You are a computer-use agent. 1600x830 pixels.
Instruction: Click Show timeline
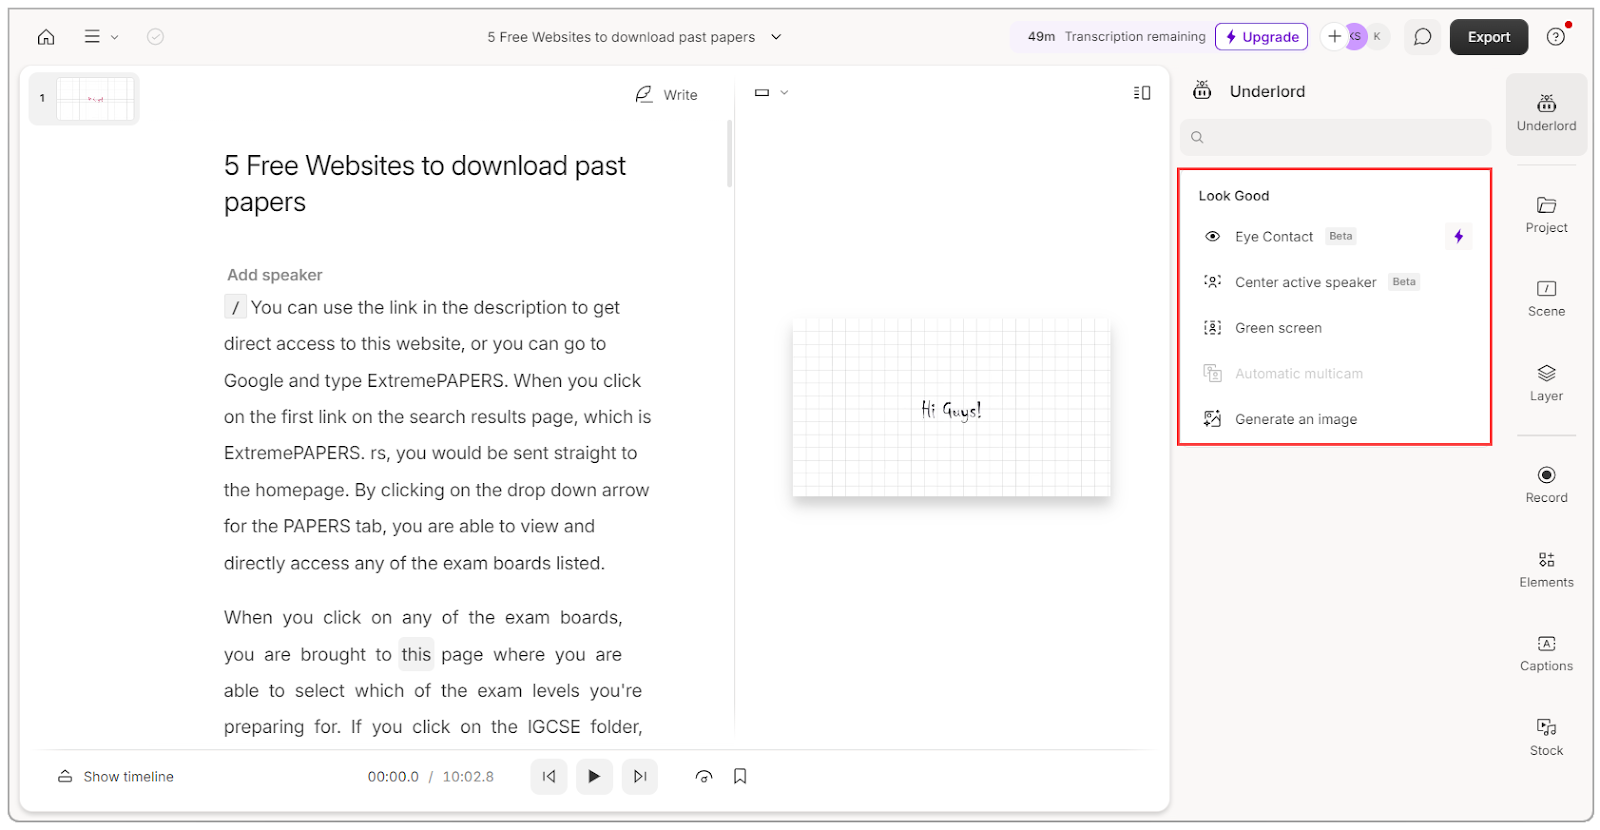coord(116,777)
